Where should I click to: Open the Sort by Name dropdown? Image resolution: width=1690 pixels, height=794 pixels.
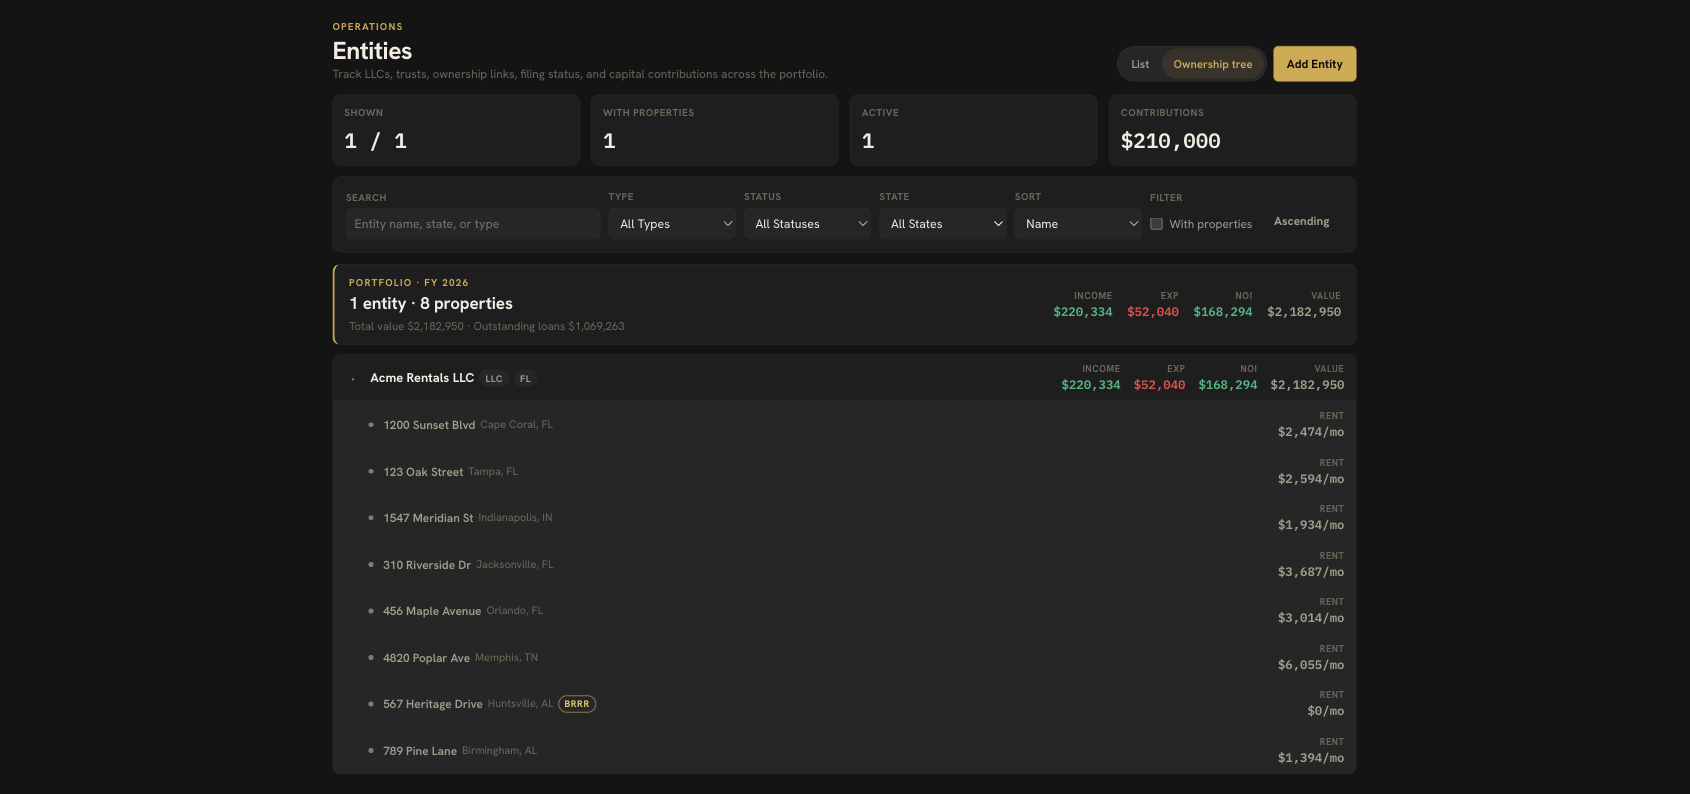click(x=1078, y=224)
